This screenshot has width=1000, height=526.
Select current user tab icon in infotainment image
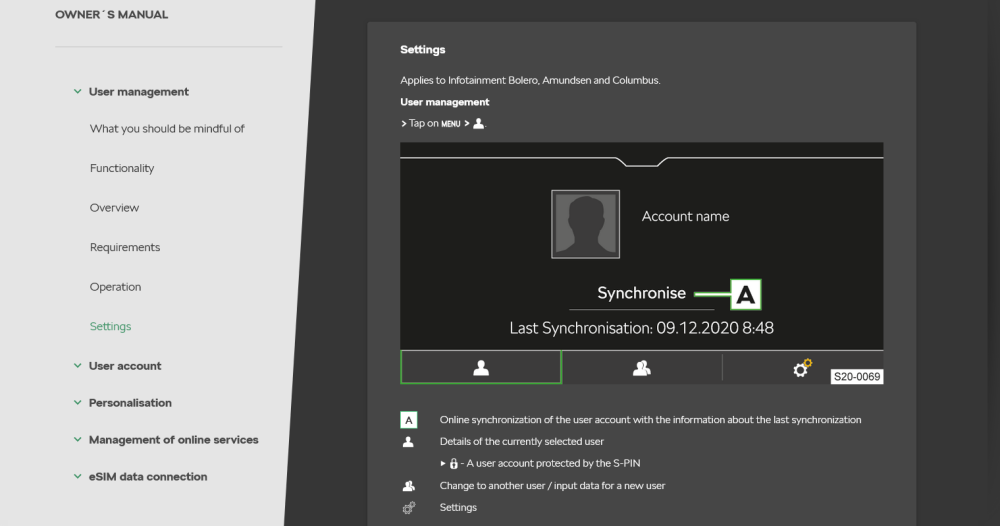(x=481, y=367)
